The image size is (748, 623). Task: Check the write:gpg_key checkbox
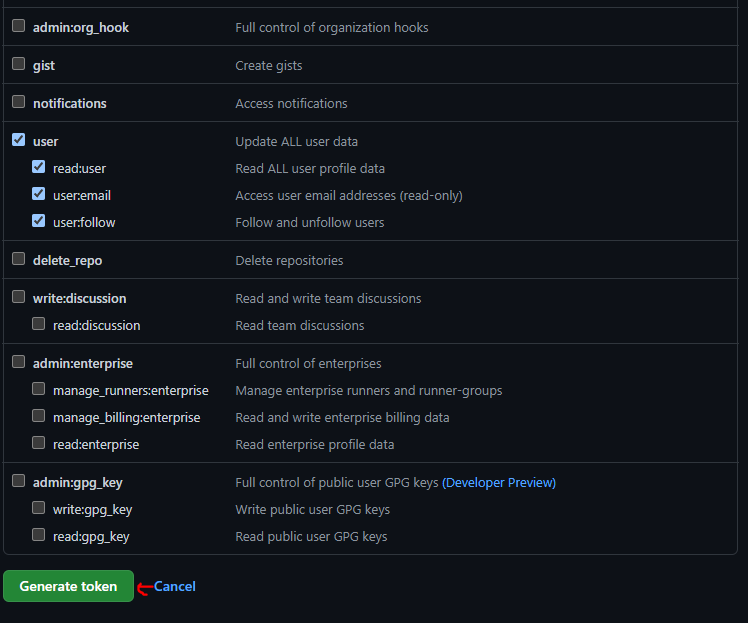click(x=39, y=508)
